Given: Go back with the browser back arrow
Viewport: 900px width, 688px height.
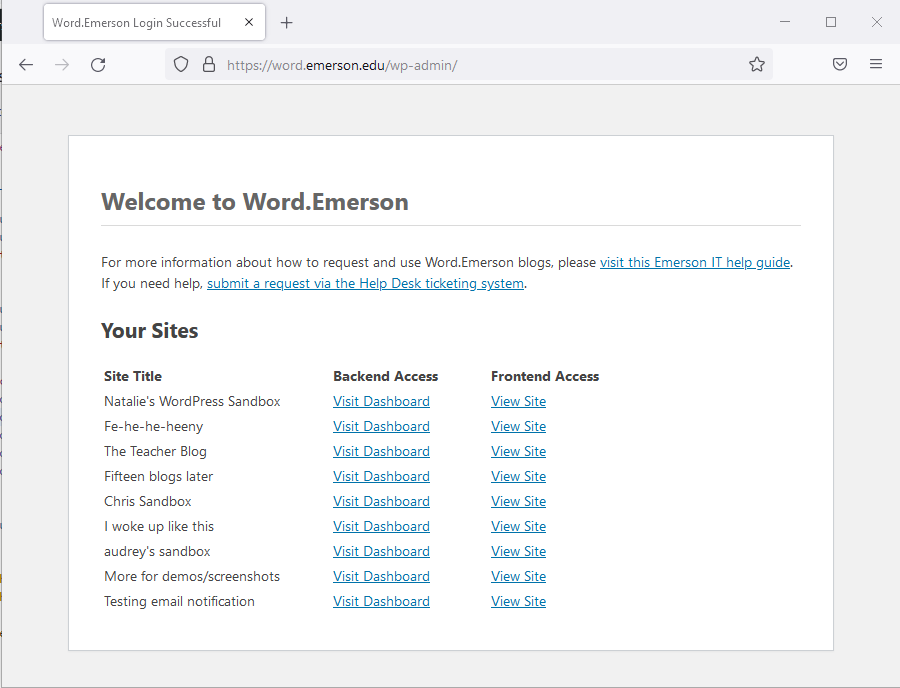Looking at the screenshot, I should (26, 65).
